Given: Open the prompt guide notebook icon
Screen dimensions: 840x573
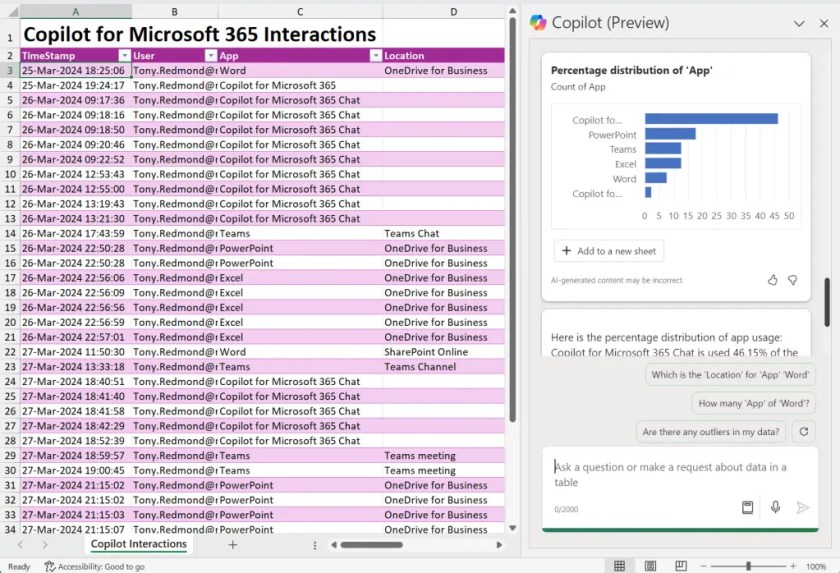Looking at the screenshot, I should [747, 507].
